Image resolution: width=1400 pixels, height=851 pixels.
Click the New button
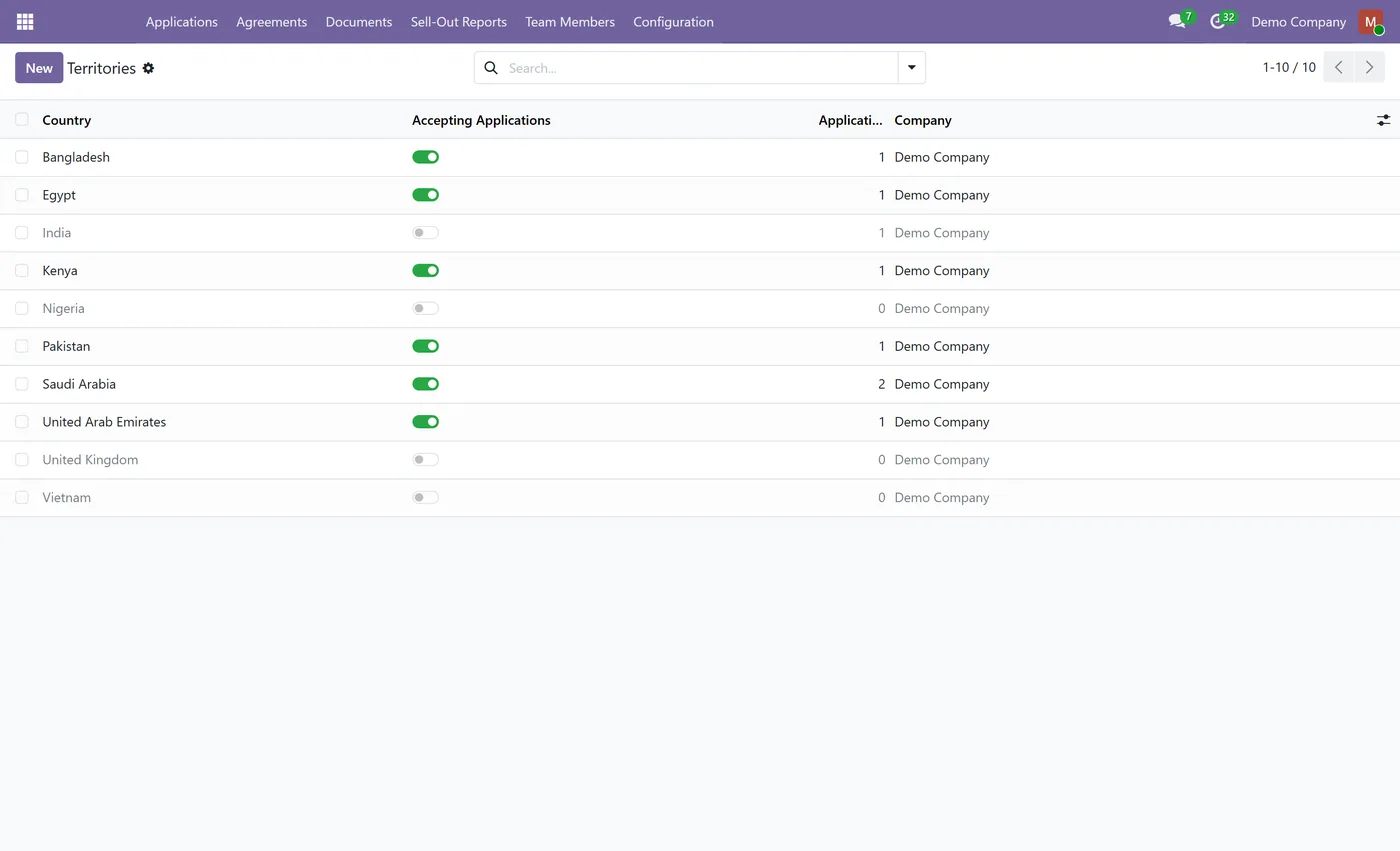39,68
